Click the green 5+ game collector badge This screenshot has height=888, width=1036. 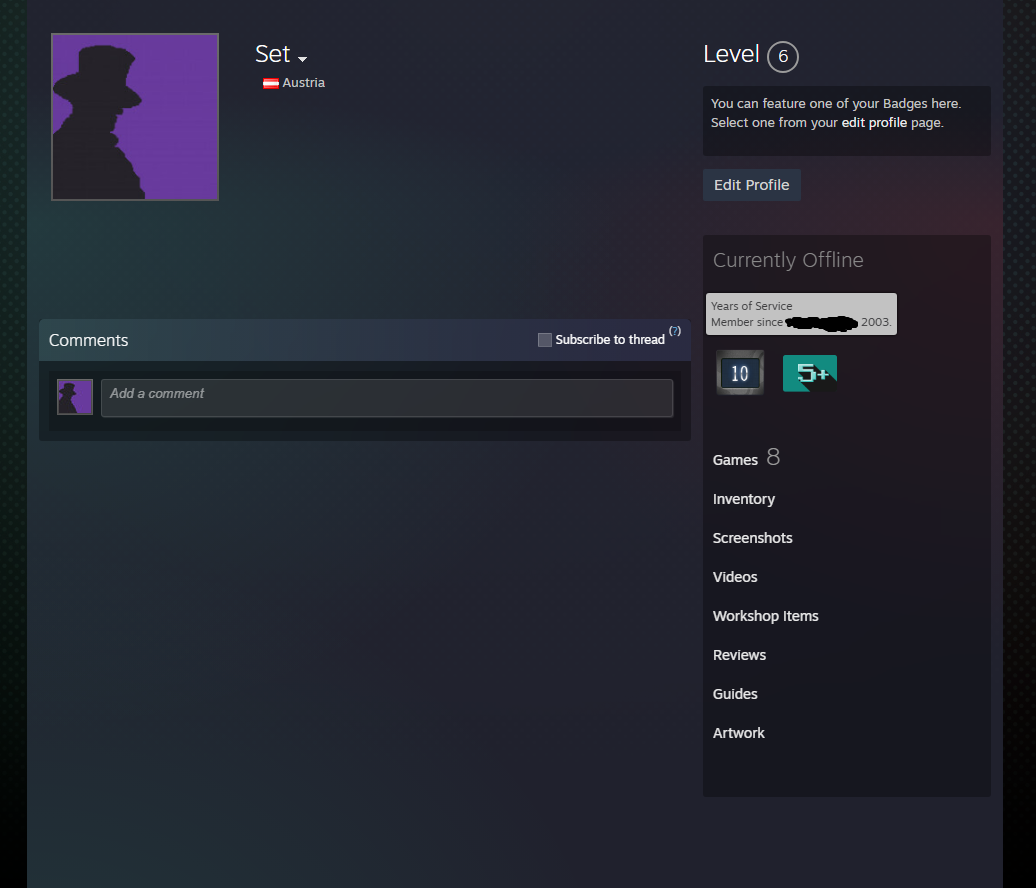[809, 373]
